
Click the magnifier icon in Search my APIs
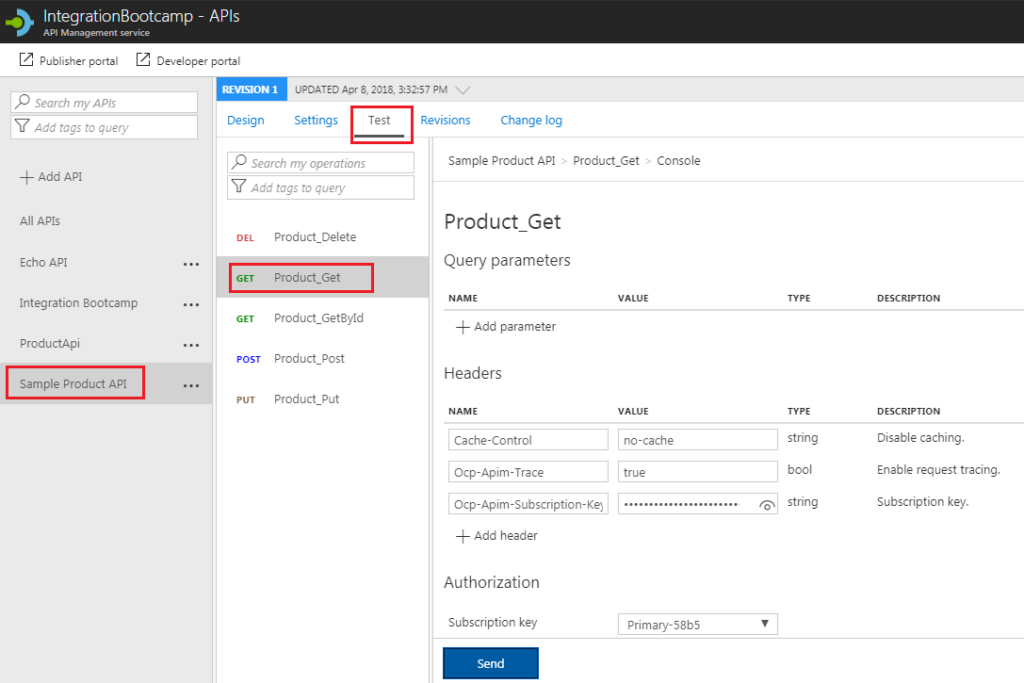23,102
